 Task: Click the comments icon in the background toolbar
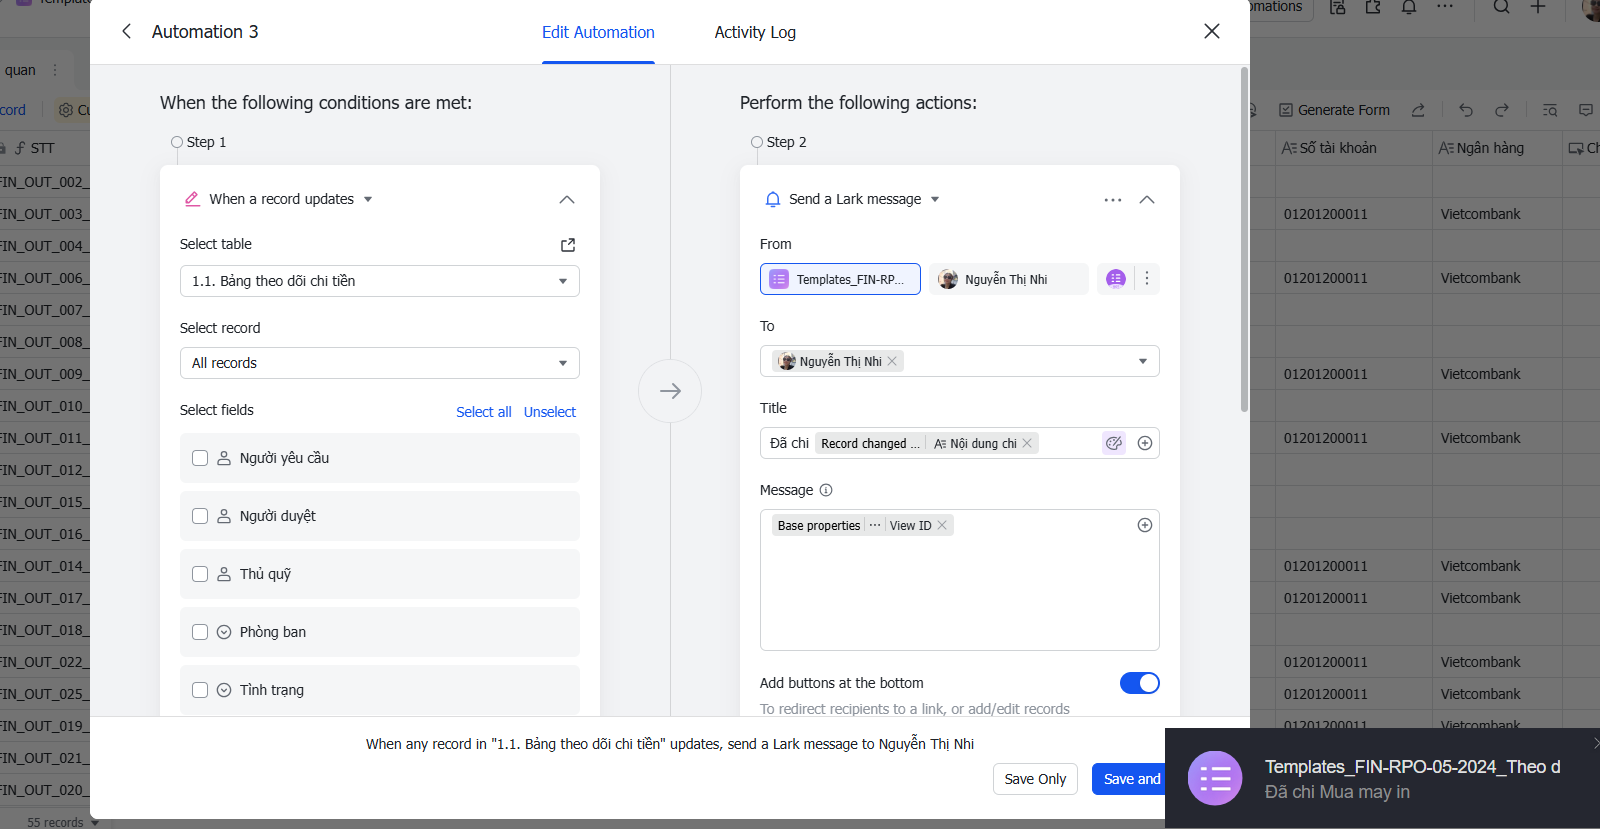(x=1586, y=110)
